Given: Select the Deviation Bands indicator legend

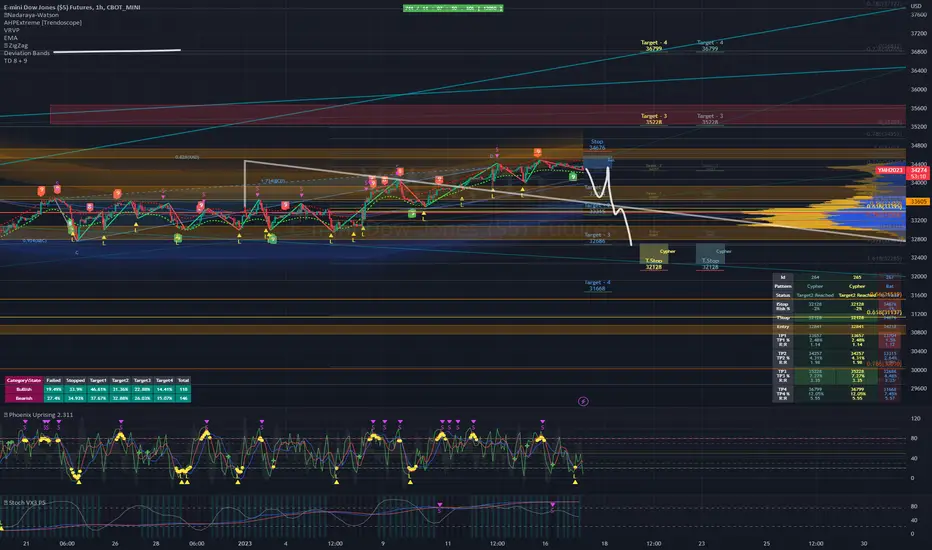Looking at the screenshot, I should pyautogui.click(x=27, y=53).
